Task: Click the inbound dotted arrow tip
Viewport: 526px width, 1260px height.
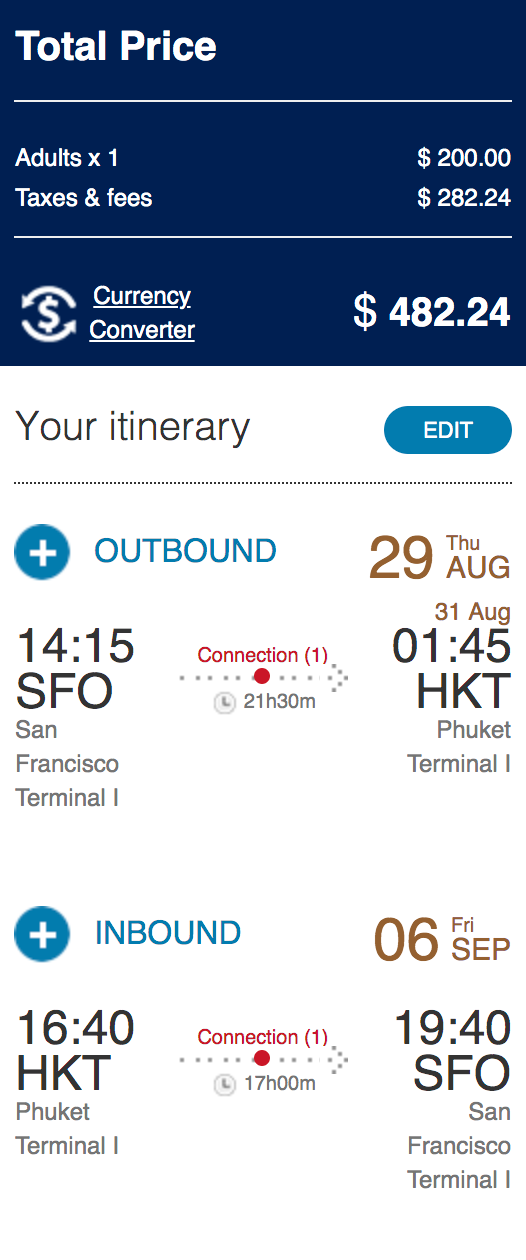Action: click(339, 1059)
